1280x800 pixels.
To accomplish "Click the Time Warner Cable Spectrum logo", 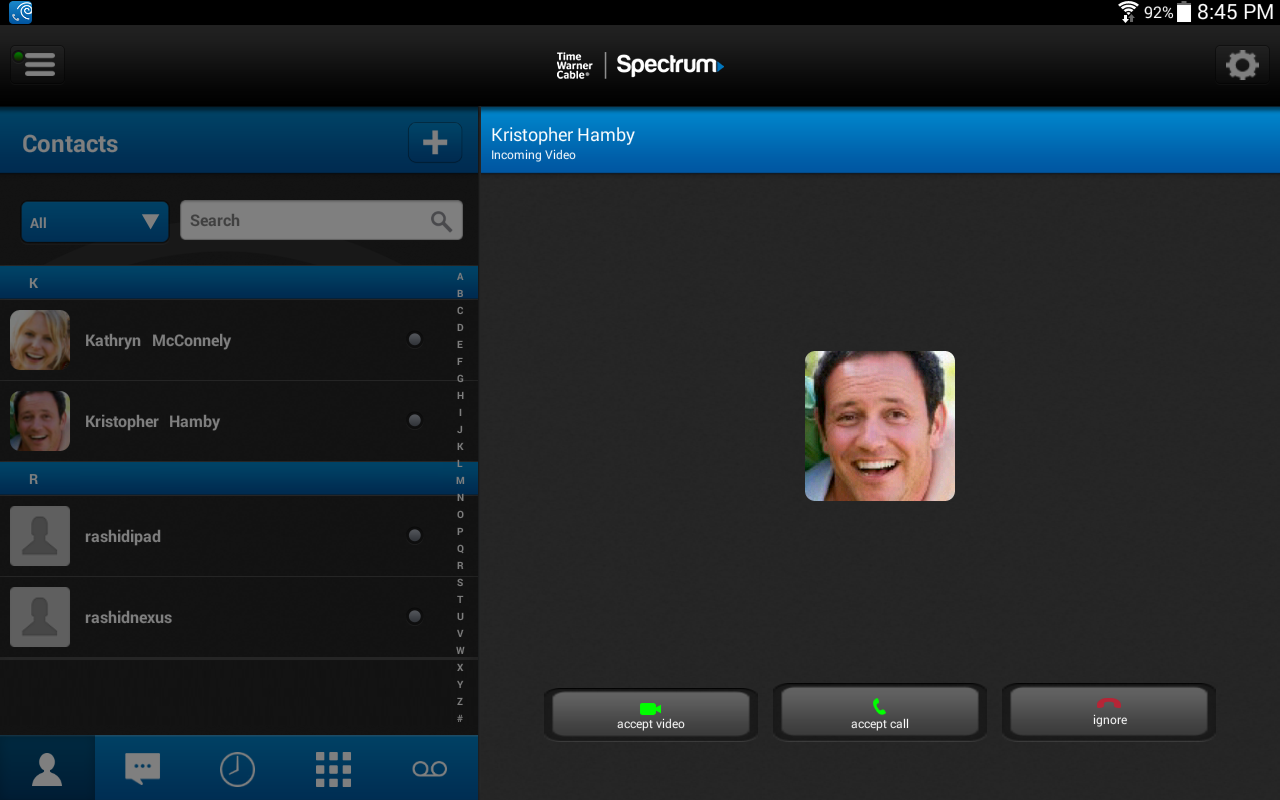I will (x=640, y=66).
